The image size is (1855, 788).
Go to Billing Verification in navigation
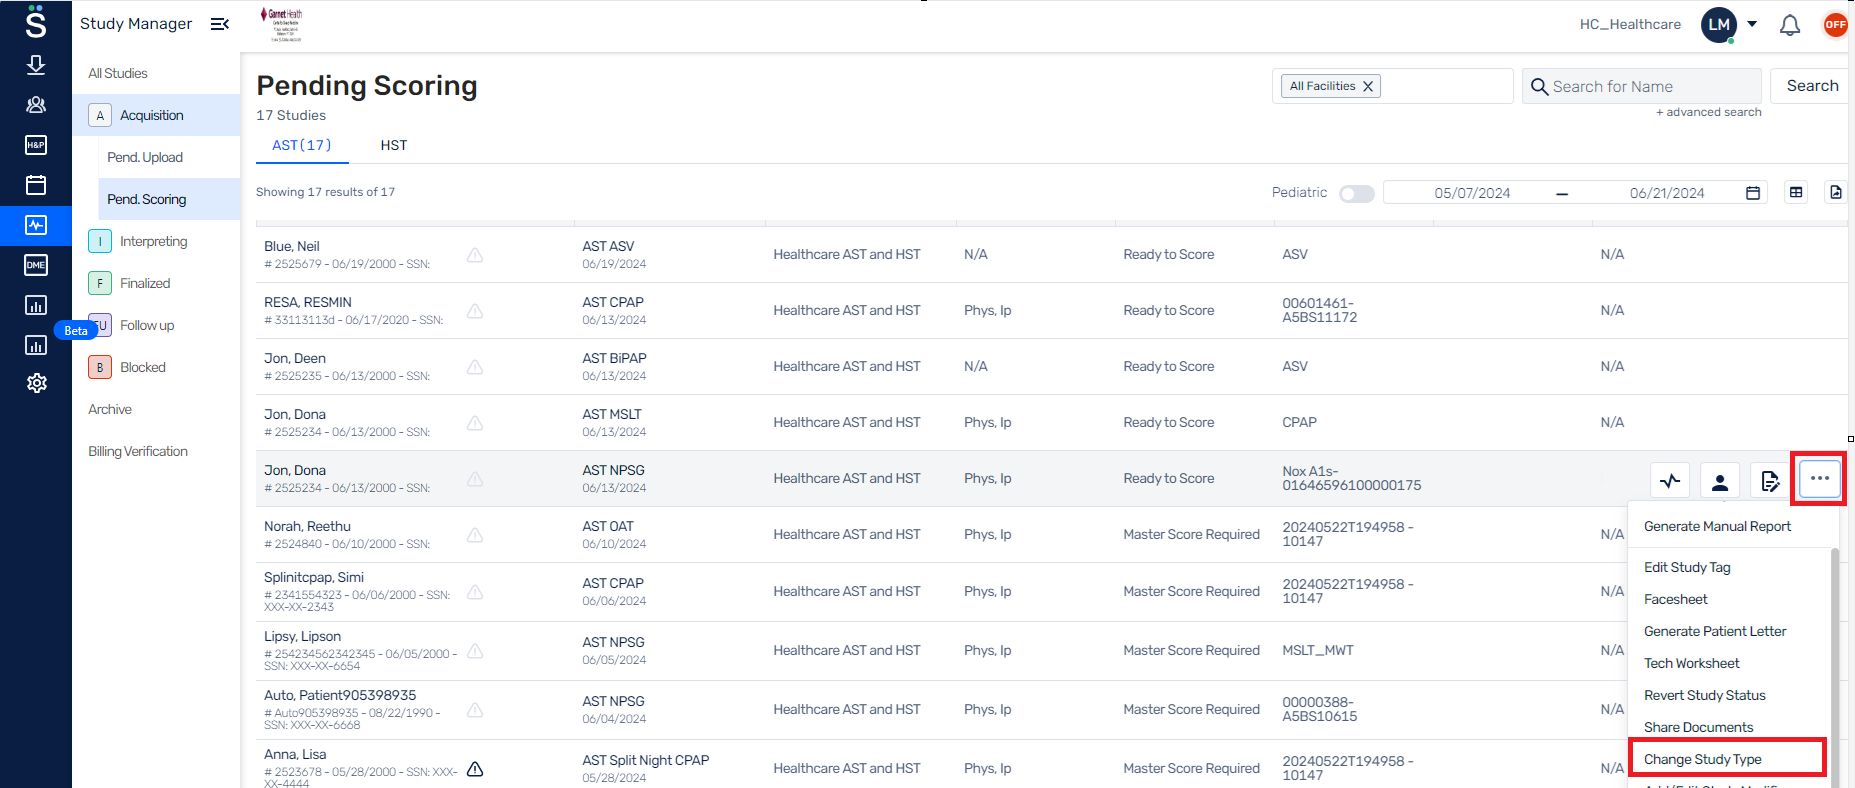pos(138,451)
